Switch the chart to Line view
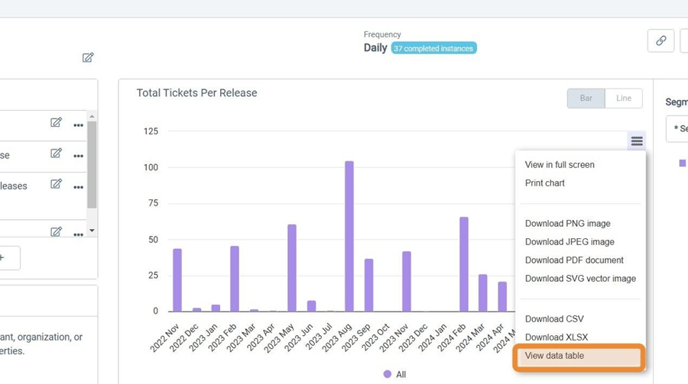The height and width of the screenshot is (384, 688). [x=624, y=98]
